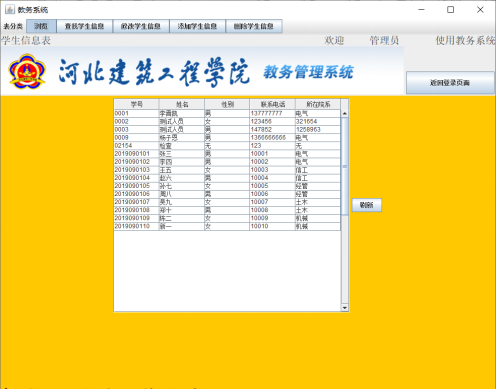
Task: Open the 添加学生信息 function
Action: pos(197,26)
